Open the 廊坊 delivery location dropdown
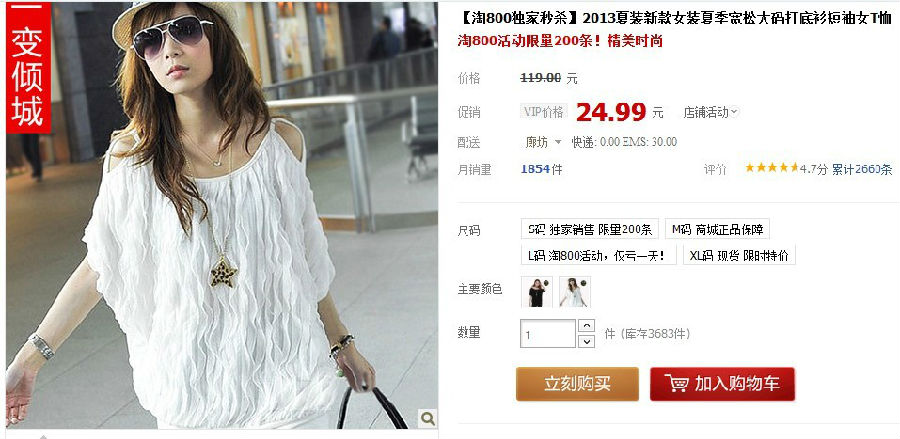The height and width of the screenshot is (439, 900). tap(543, 142)
